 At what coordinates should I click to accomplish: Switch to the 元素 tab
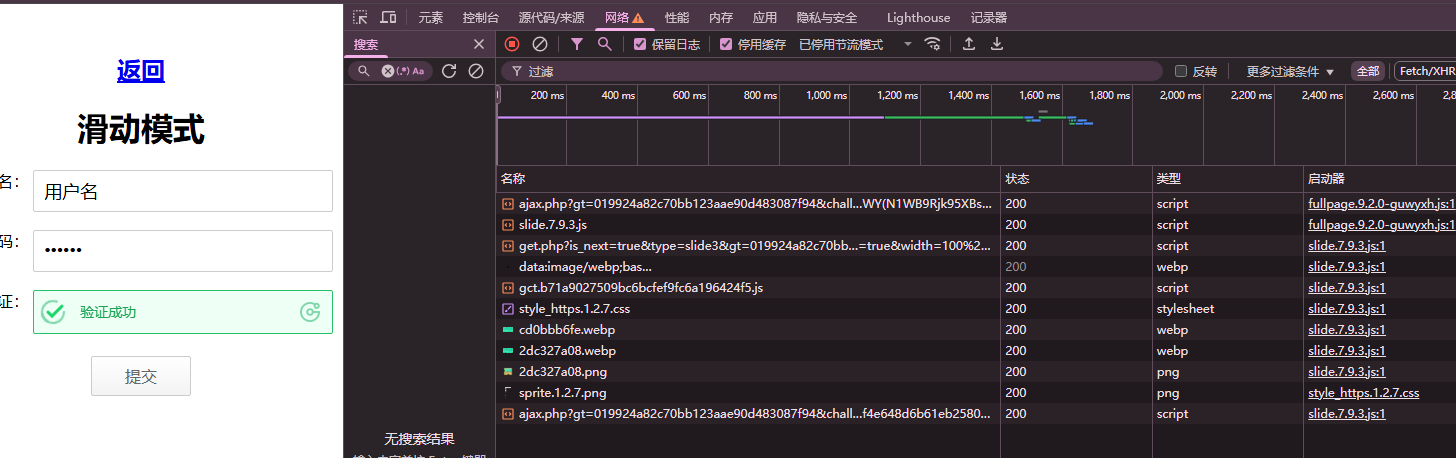[431, 17]
